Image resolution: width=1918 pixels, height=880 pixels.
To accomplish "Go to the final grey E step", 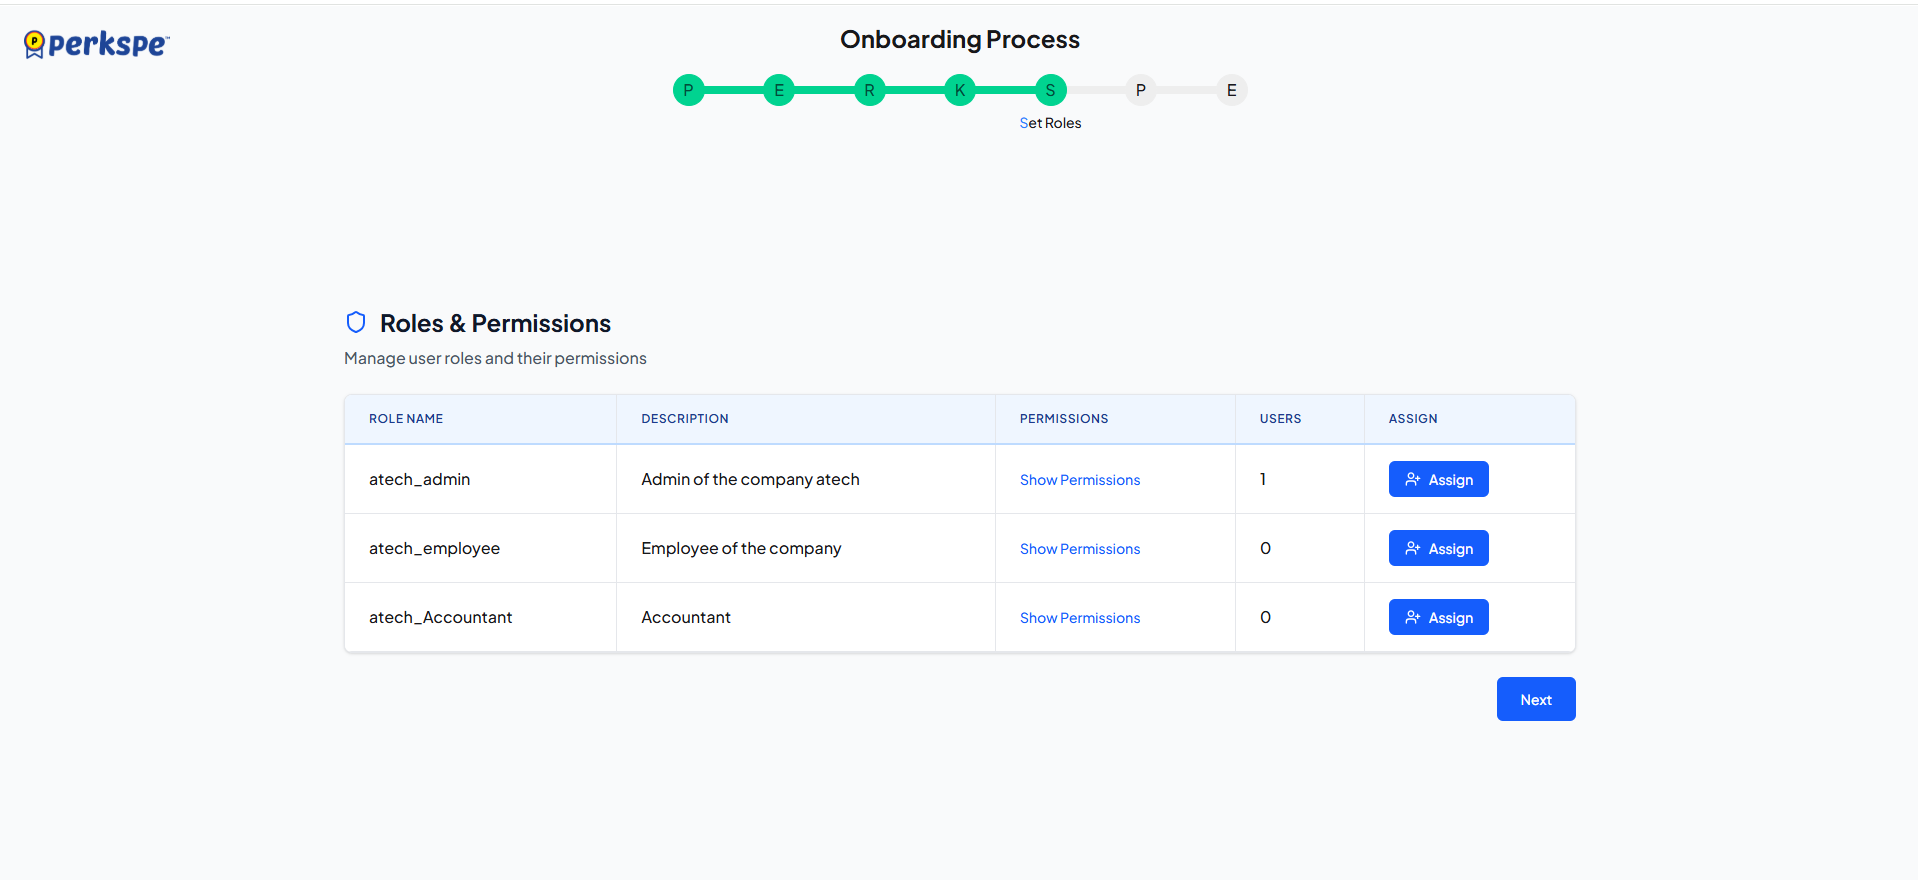I will pyautogui.click(x=1231, y=90).
